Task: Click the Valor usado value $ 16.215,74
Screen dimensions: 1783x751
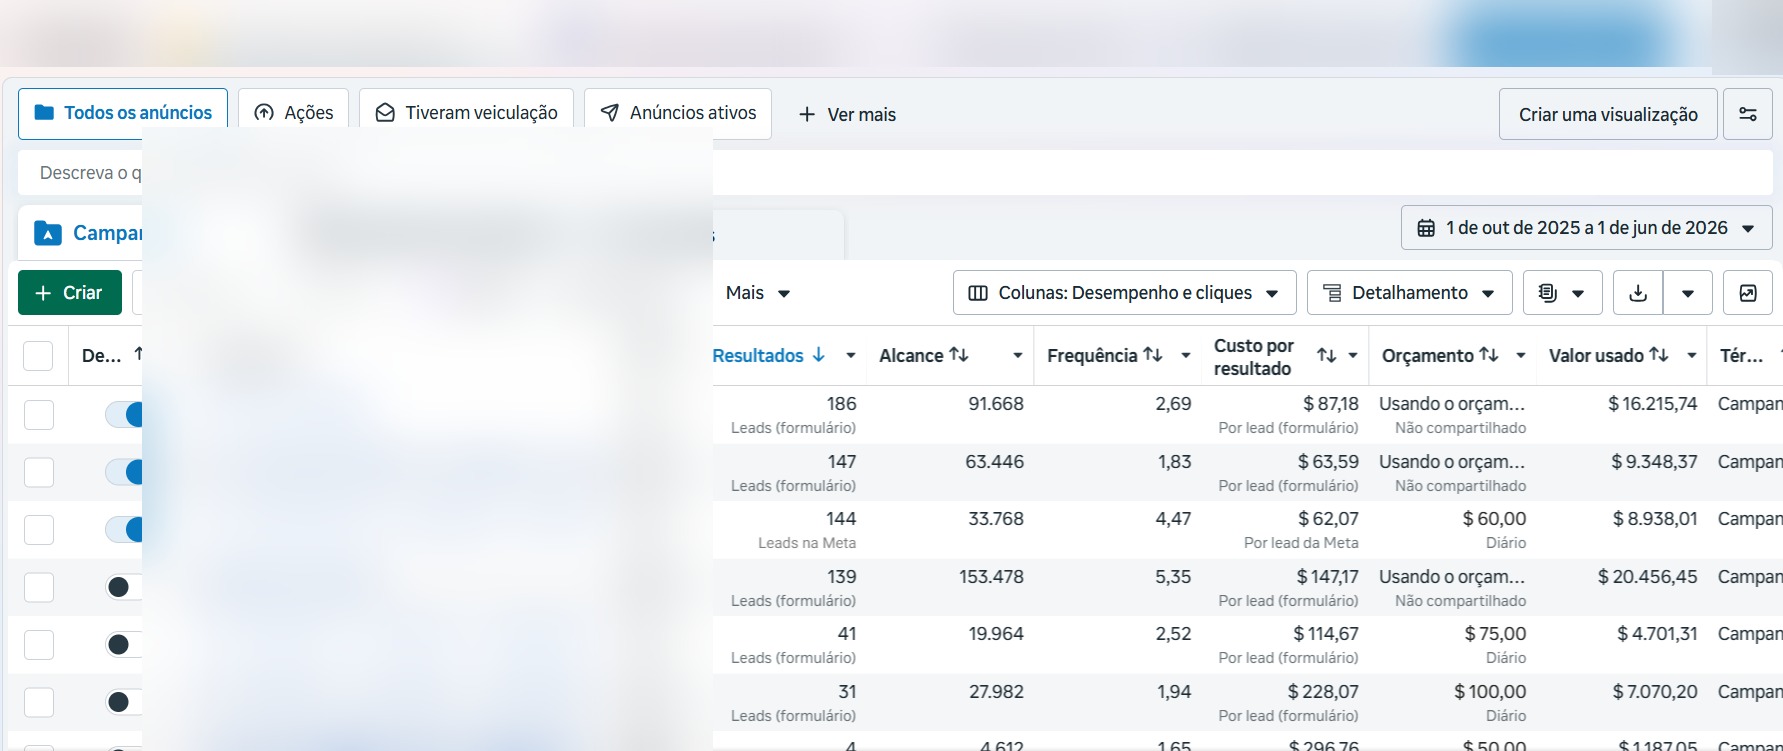Action: [x=1653, y=404]
